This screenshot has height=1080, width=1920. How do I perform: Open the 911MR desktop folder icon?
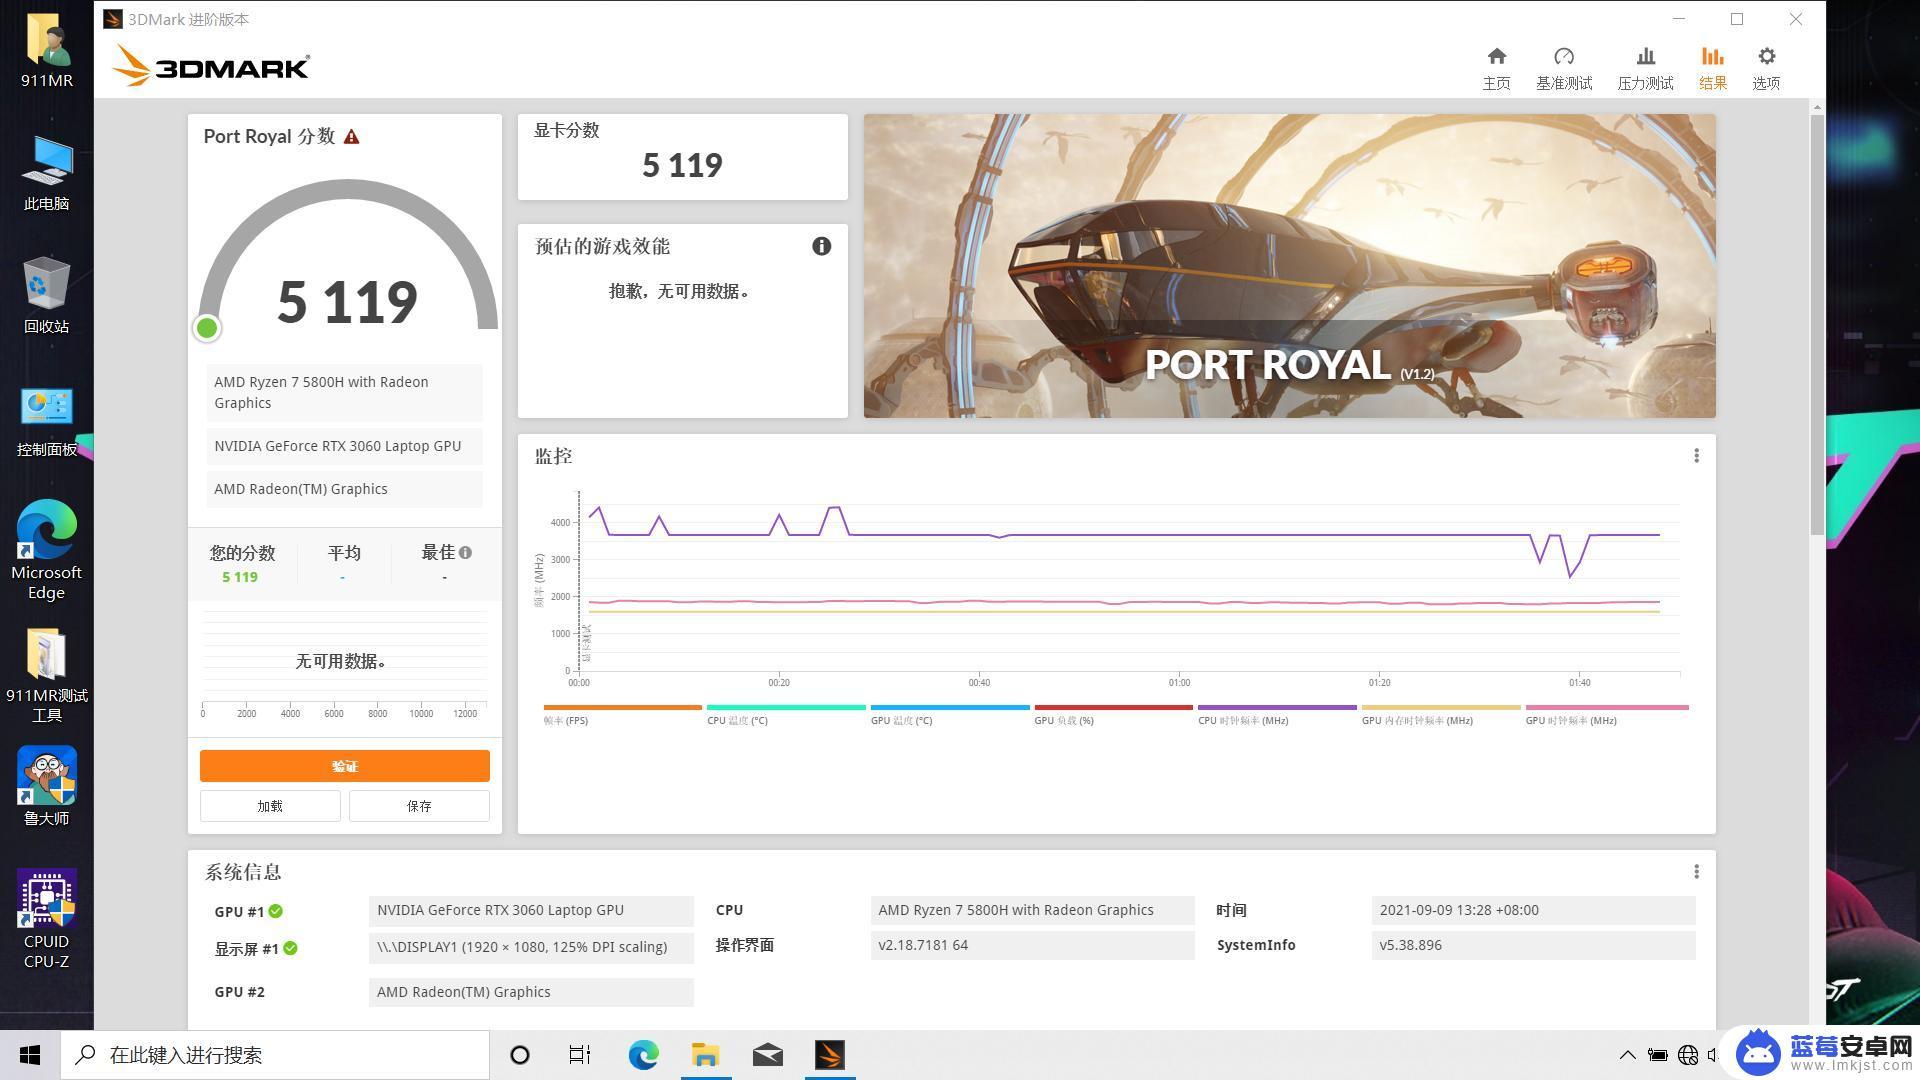(x=46, y=52)
